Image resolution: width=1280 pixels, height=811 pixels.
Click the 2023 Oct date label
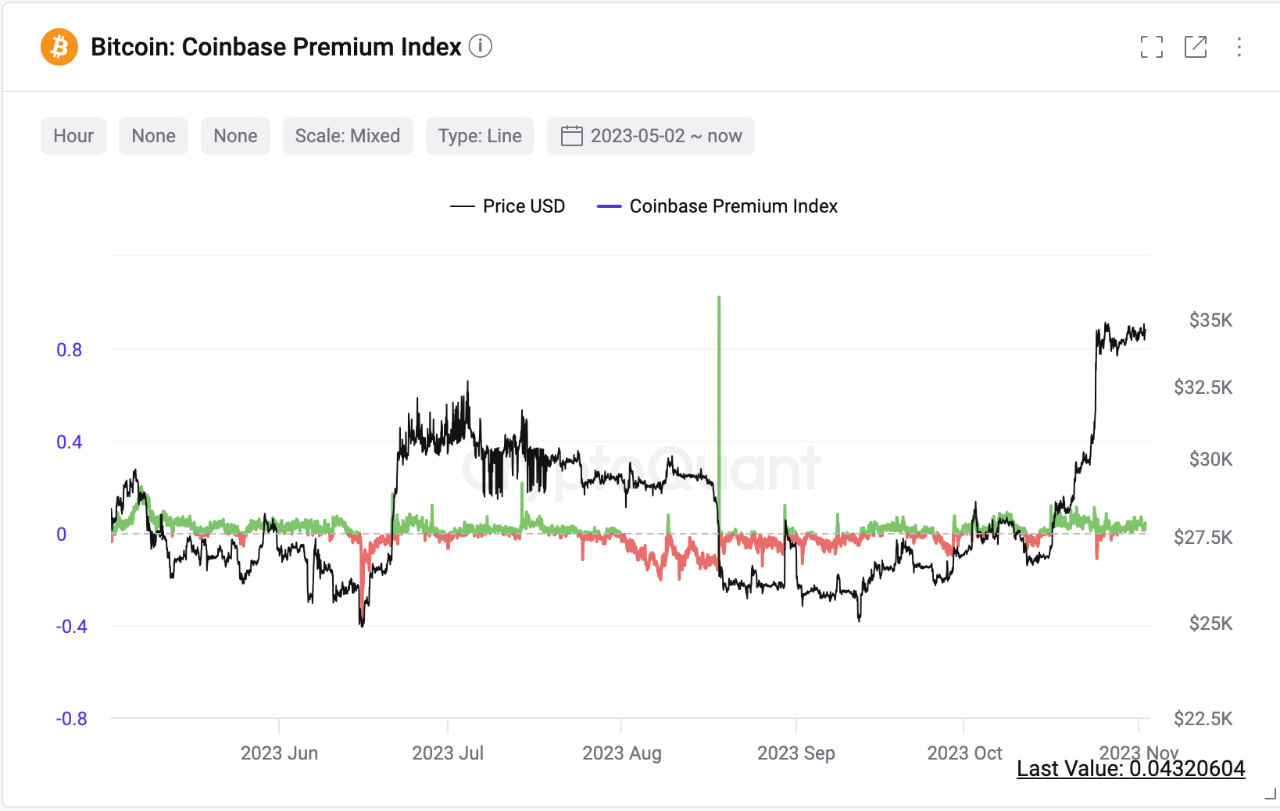(x=964, y=753)
